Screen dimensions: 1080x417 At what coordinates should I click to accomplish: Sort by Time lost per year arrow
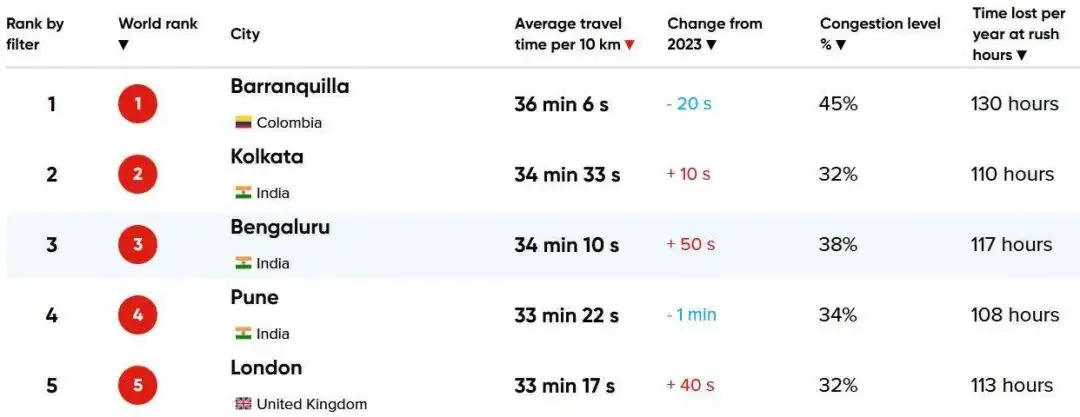click(x=1021, y=55)
